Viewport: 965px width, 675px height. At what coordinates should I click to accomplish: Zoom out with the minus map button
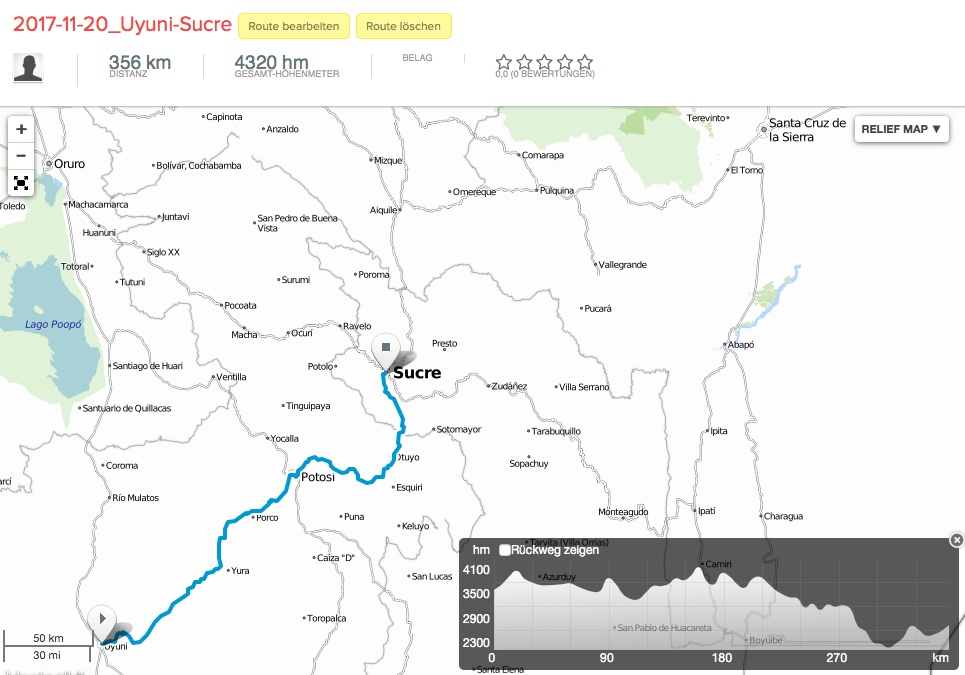(x=21, y=156)
